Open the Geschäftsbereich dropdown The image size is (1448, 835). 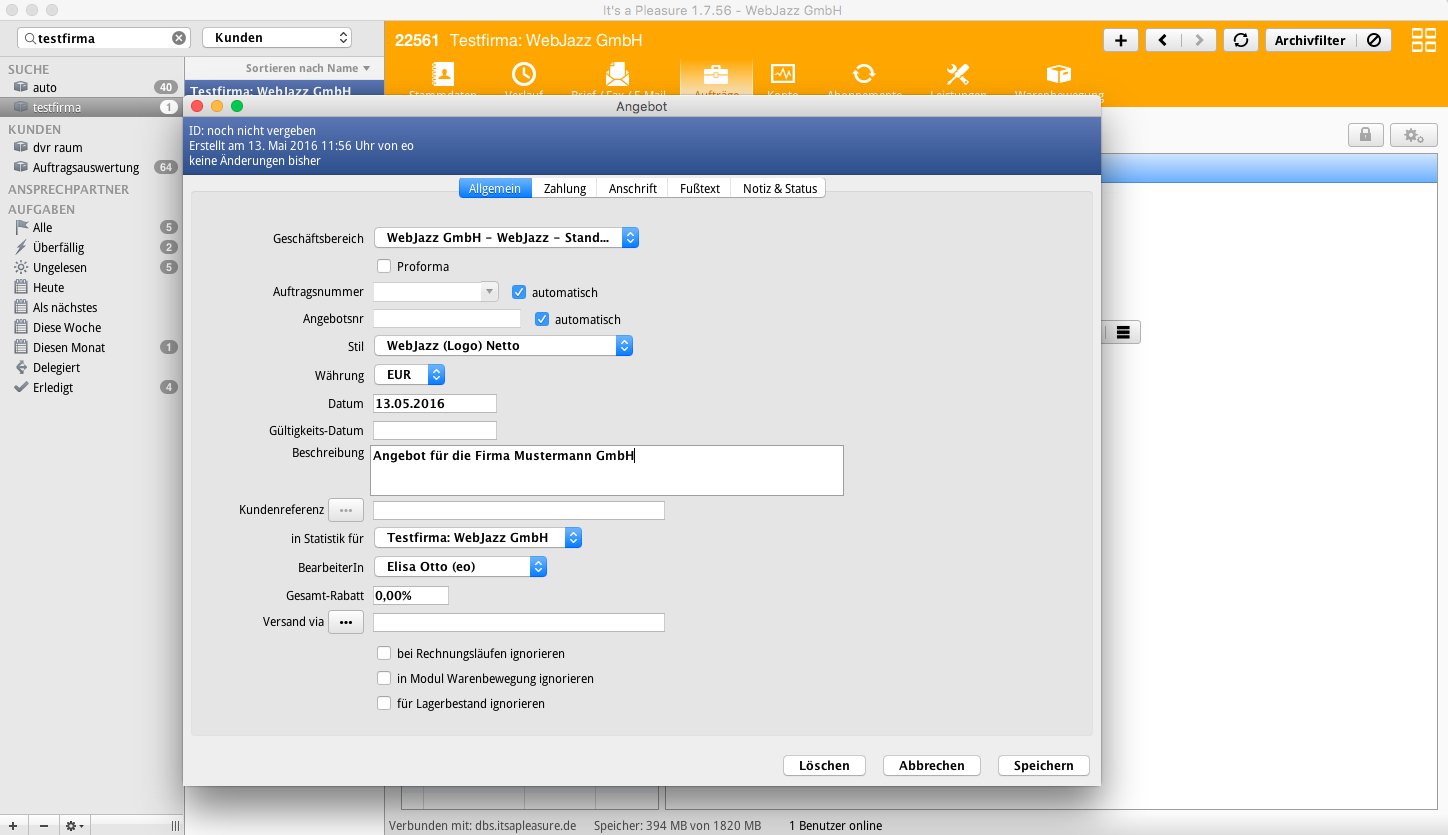click(506, 238)
